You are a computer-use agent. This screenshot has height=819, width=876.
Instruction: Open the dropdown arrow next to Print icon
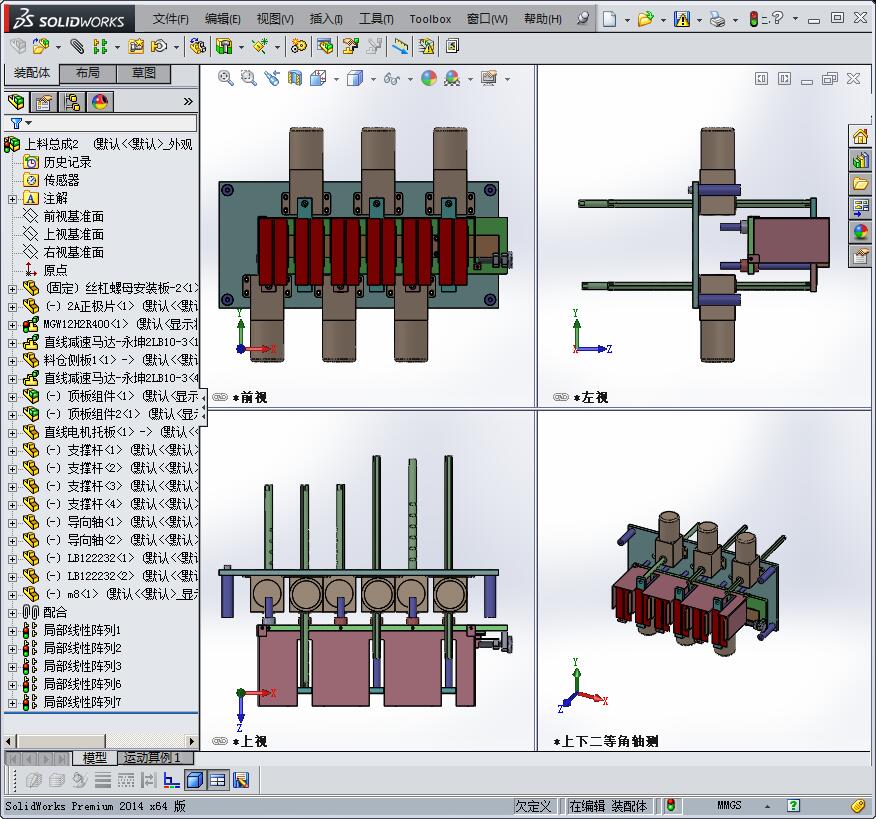pyautogui.click(x=735, y=20)
